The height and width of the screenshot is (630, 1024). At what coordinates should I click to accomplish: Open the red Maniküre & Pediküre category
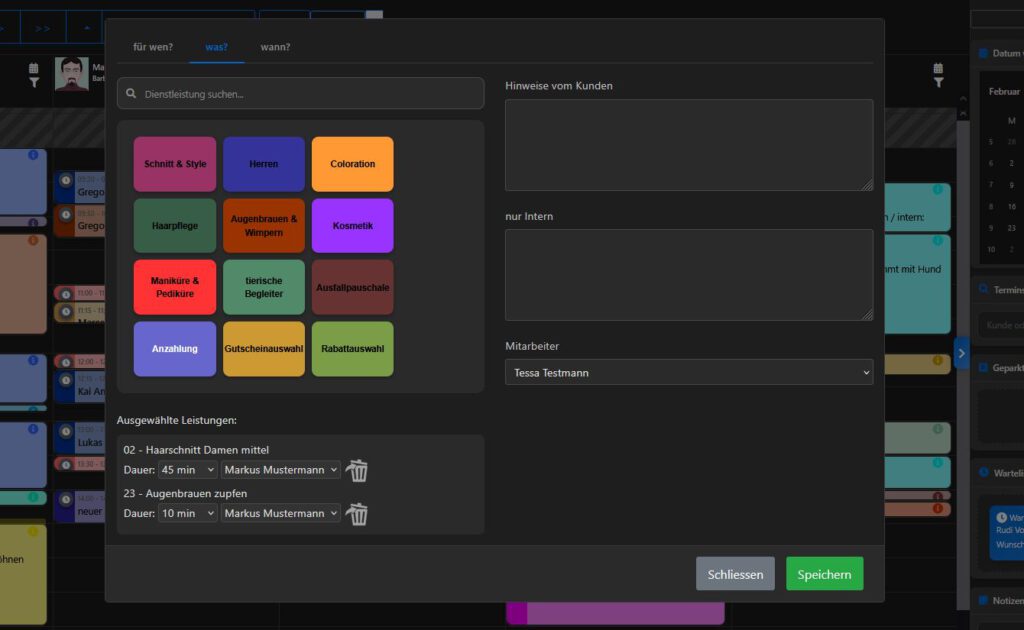point(175,288)
